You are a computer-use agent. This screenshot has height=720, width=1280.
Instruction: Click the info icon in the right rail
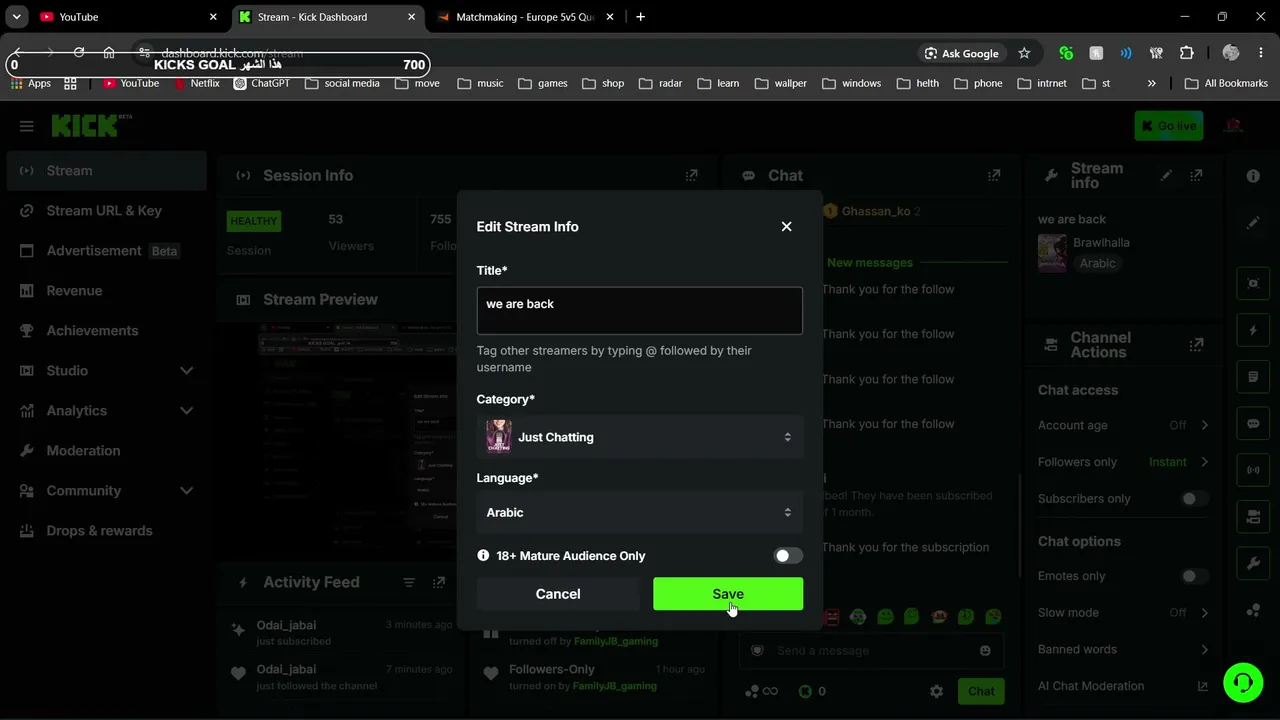(x=1253, y=176)
